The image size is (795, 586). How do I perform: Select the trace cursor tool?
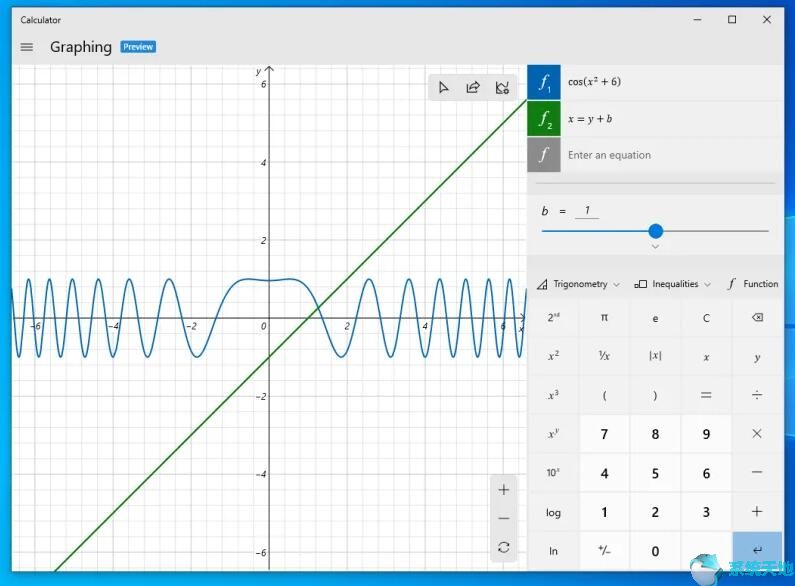point(444,88)
